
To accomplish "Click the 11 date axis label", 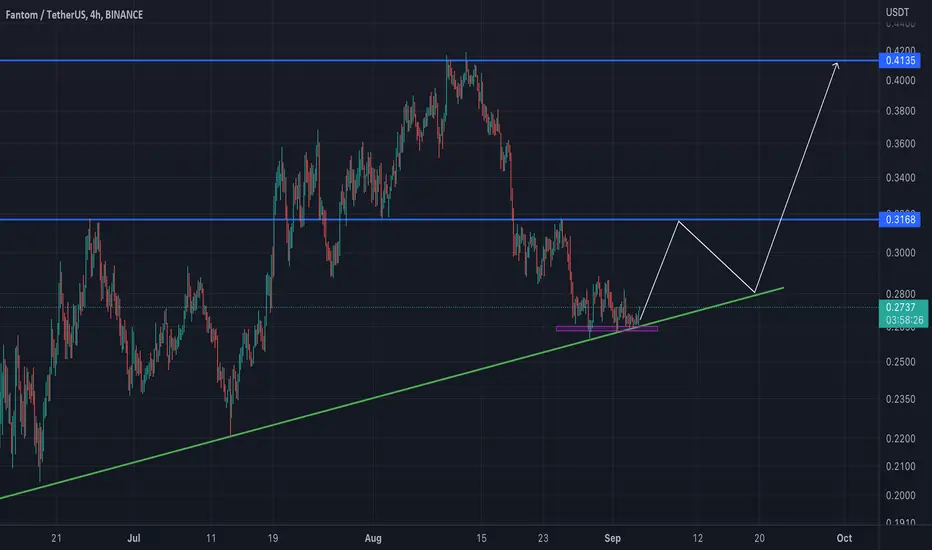I will [211, 538].
